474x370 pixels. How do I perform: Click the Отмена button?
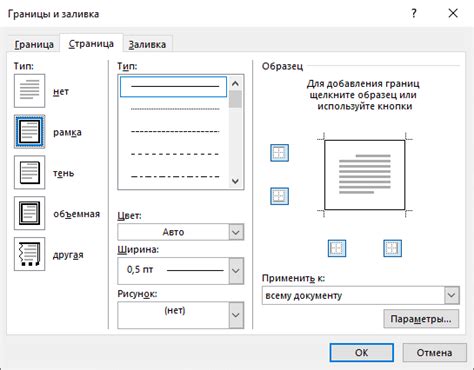[434, 352]
